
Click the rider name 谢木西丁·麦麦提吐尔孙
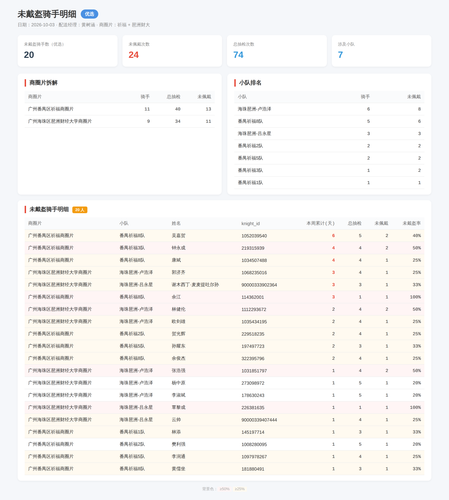(x=195, y=285)
